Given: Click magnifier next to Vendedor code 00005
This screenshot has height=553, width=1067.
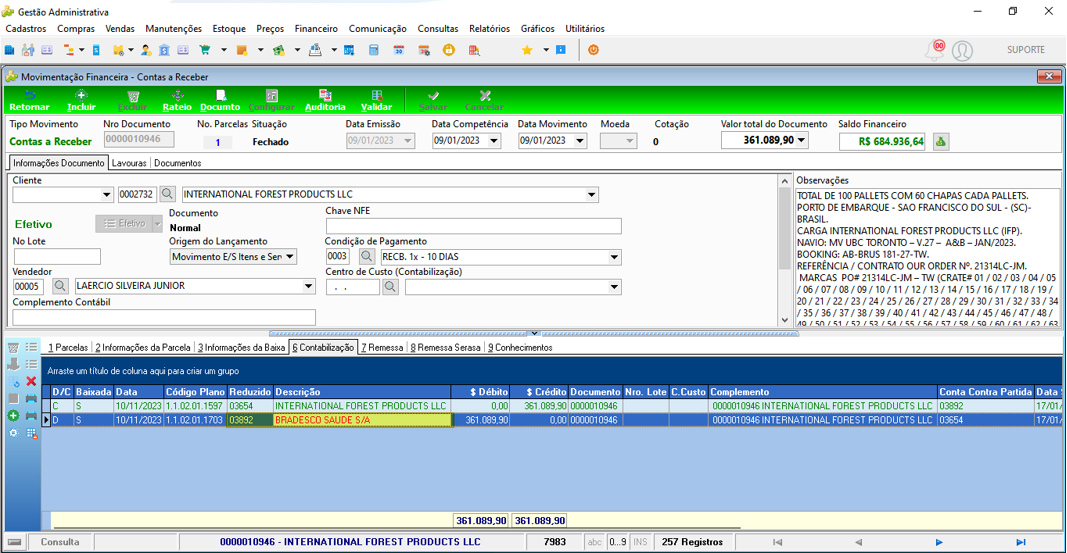Looking at the screenshot, I should point(60,286).
